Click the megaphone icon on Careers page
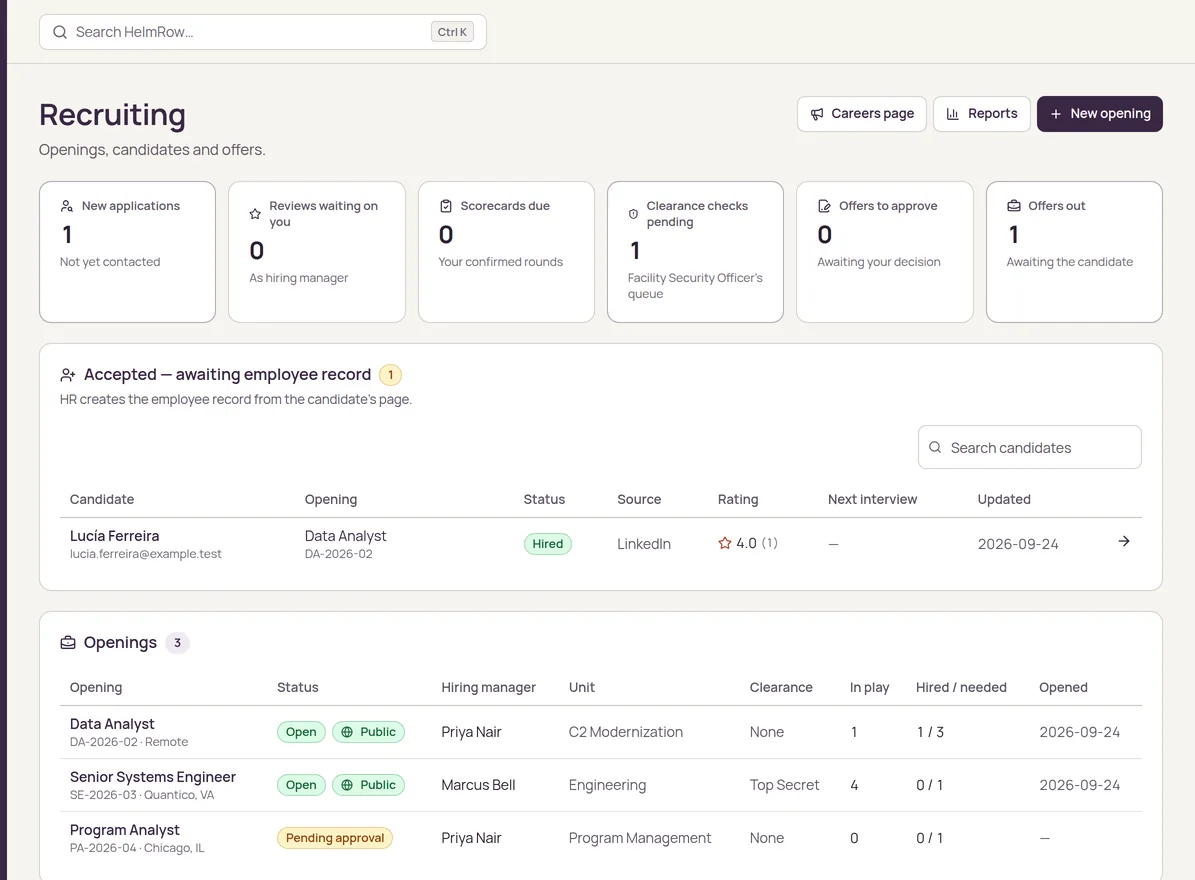The height and width of the screenshot is (880, 1195). point(817,114)
